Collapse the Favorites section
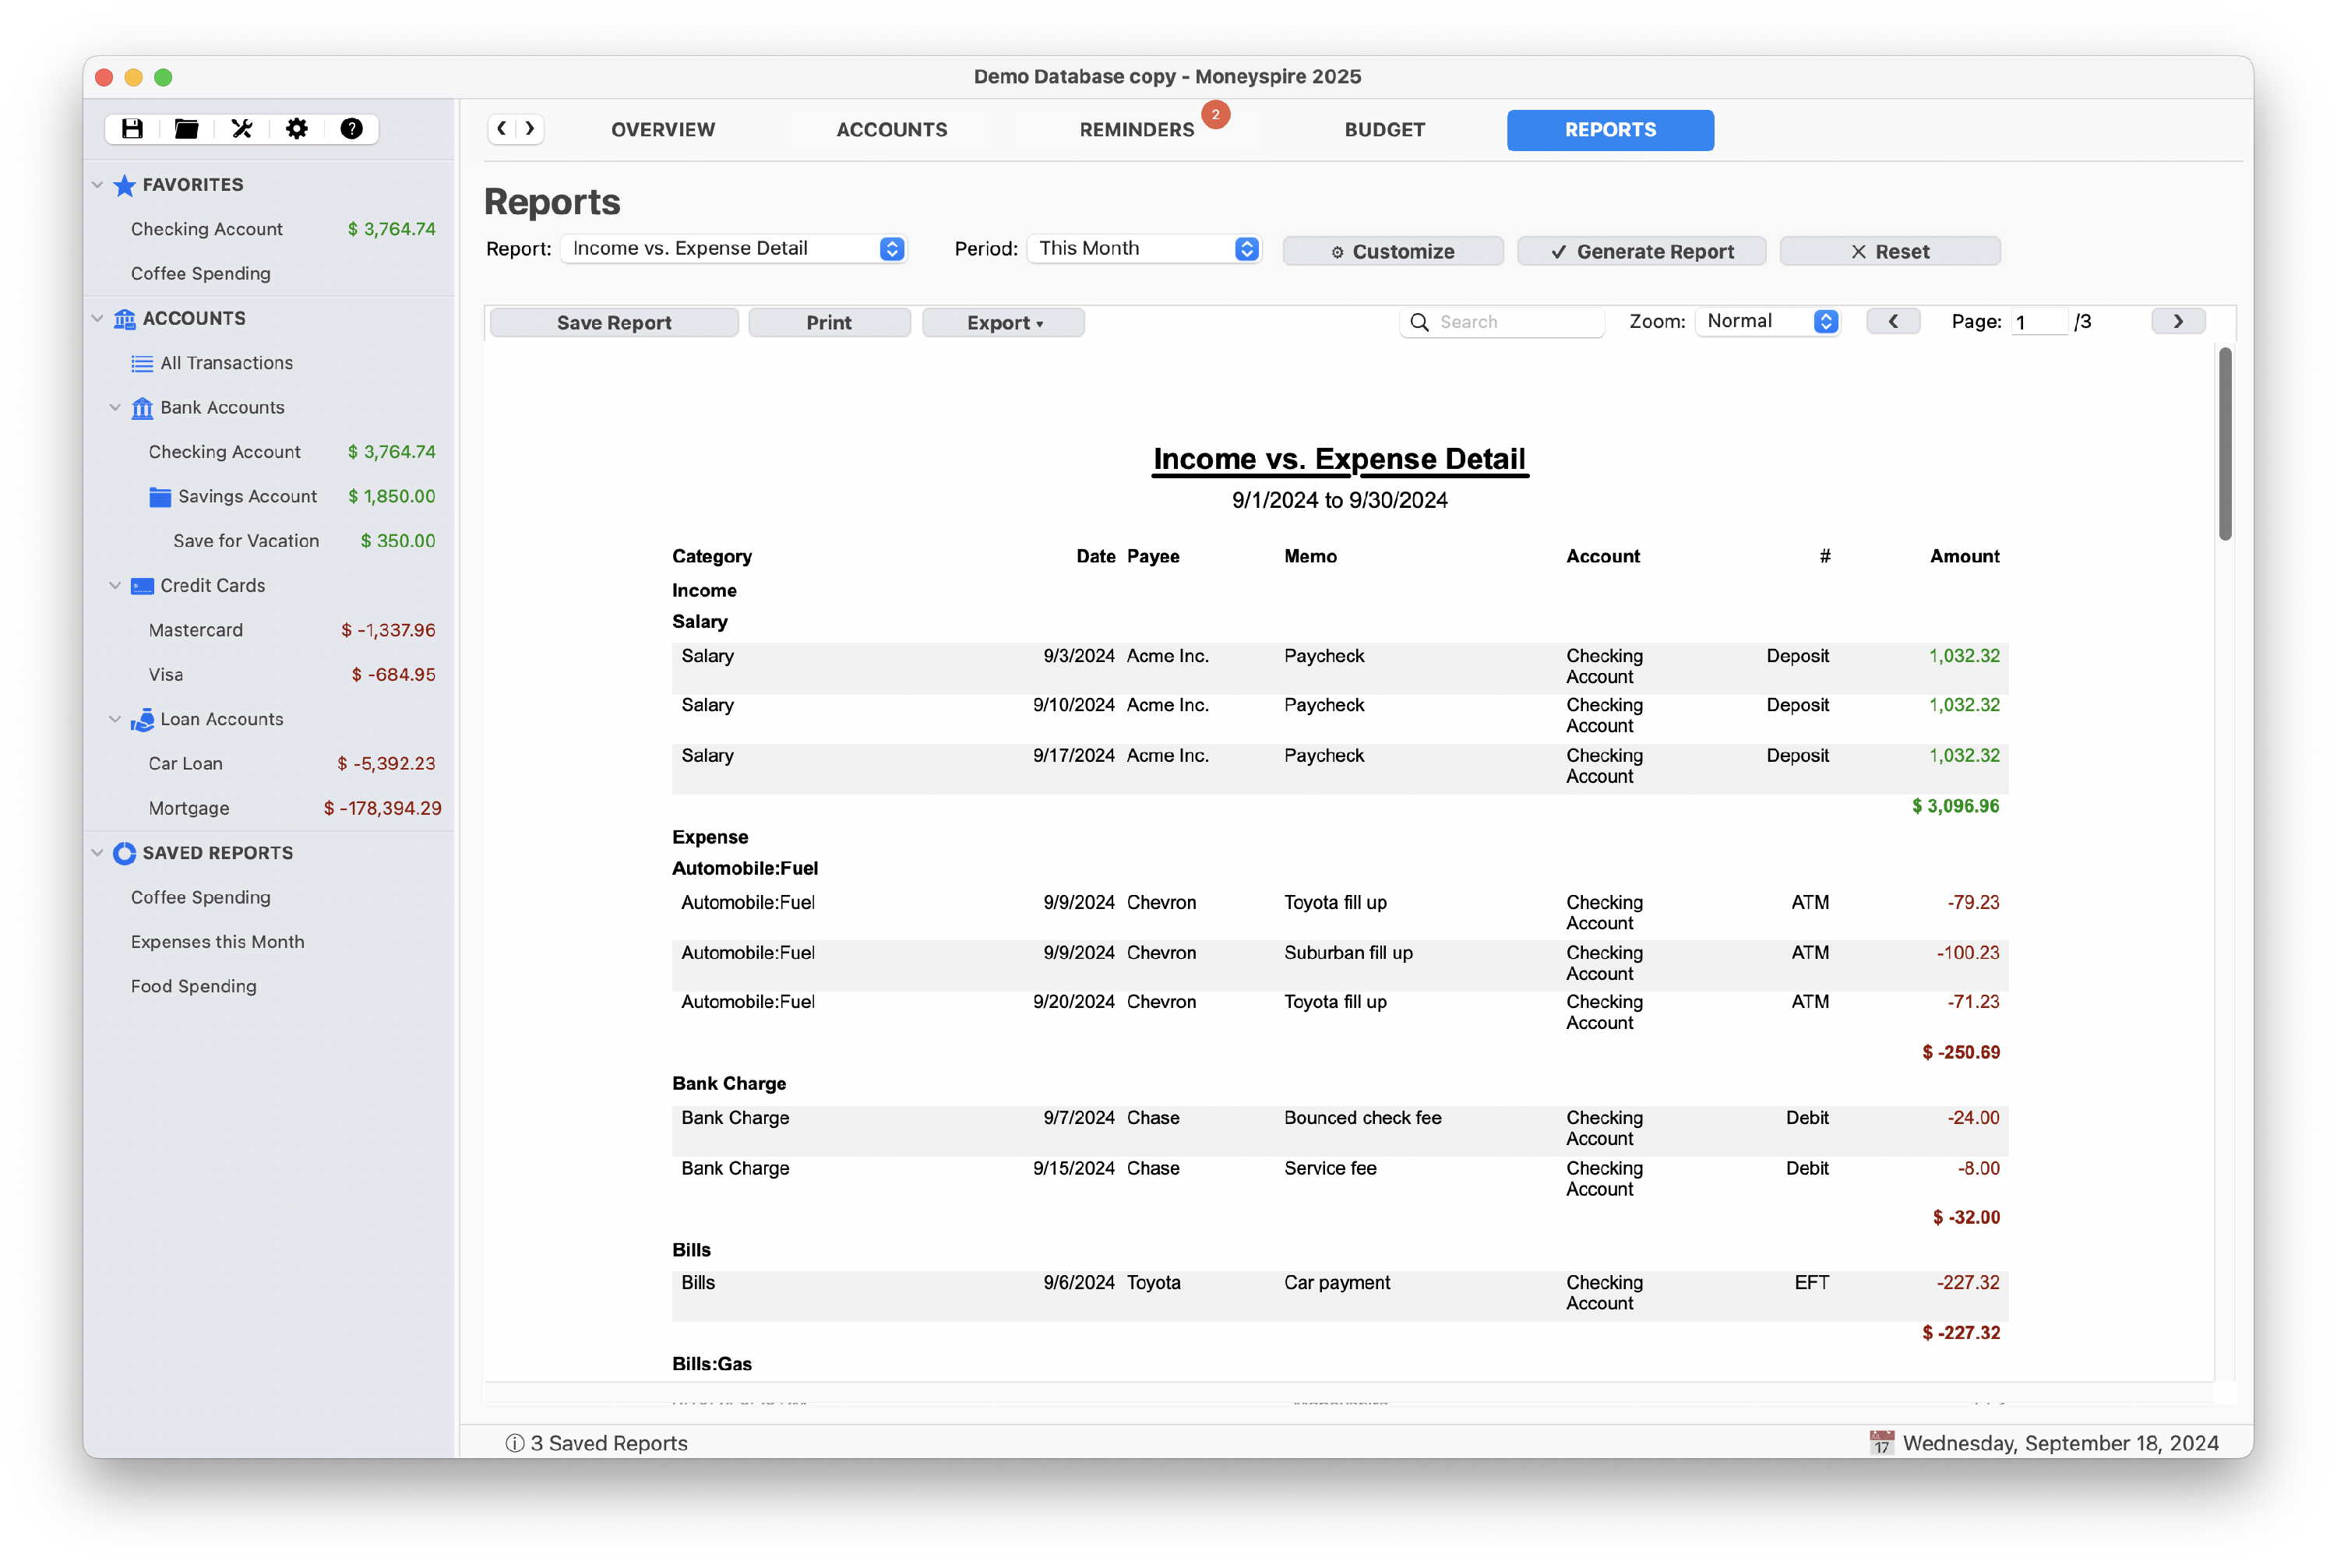The width and height of the screenshot is (2337, 1568). pos(97,185)
